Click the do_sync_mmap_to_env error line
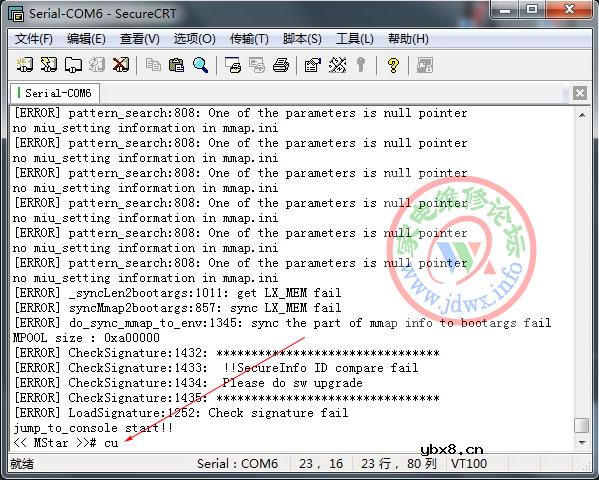 pyautogui.click(x=283, y=323)
